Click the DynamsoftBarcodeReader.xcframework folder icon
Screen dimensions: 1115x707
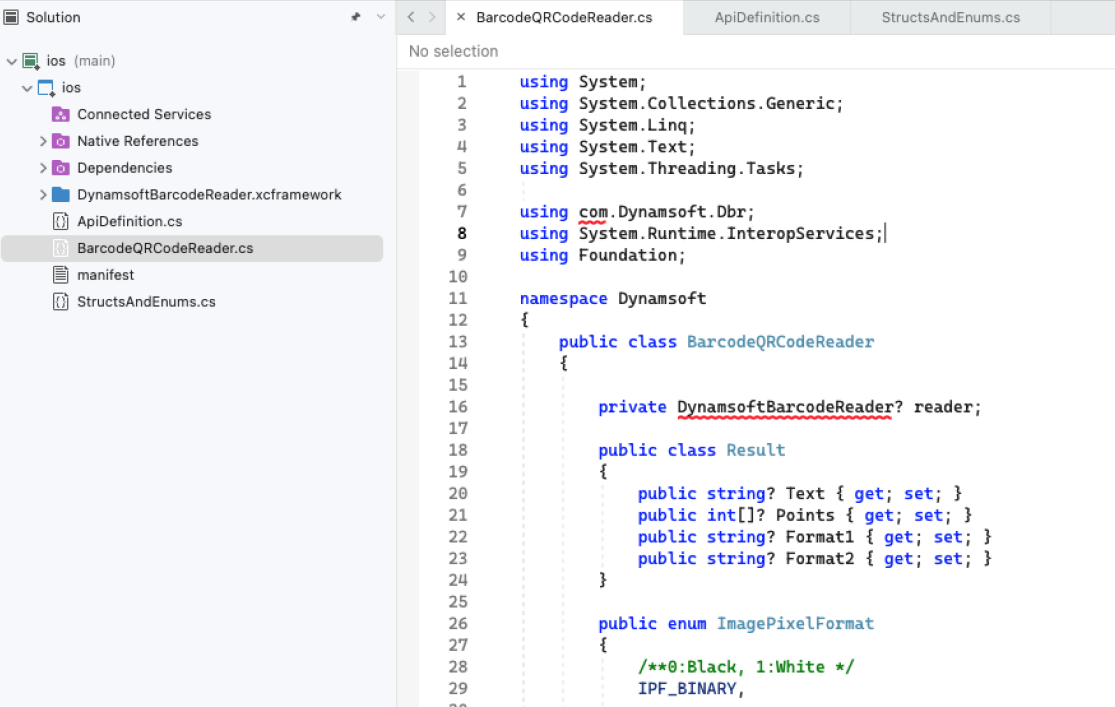pyautogui.click(x=60, y=195)
